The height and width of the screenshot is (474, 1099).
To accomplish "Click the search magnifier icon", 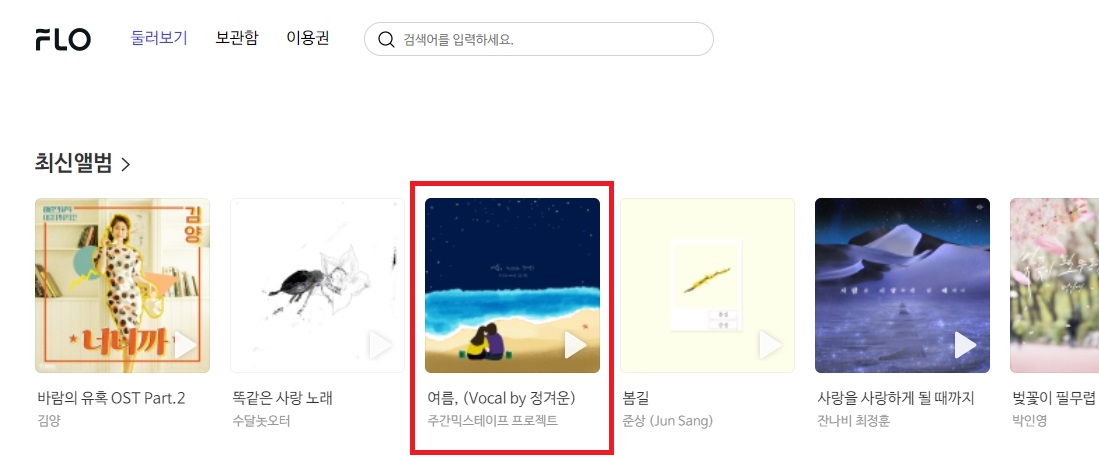I will [386, 39].
